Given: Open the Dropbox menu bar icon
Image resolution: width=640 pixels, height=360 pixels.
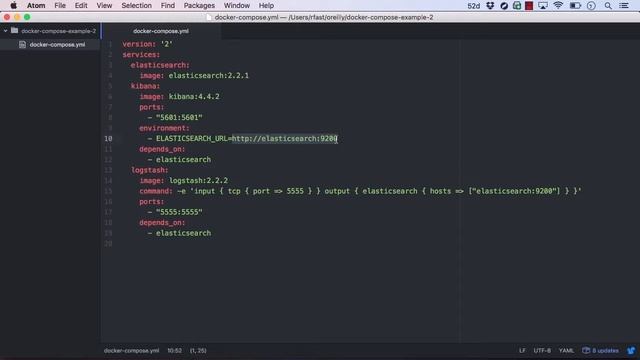Looking at the screenshot, I should coord(490,6).
